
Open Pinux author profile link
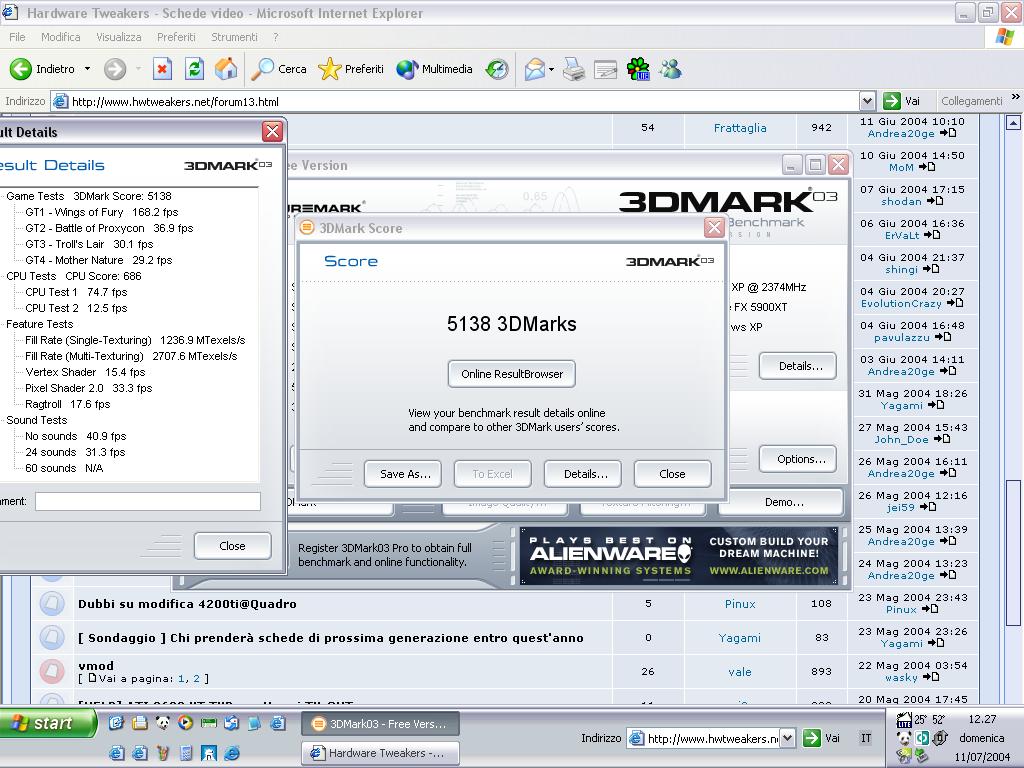[740, 604]
